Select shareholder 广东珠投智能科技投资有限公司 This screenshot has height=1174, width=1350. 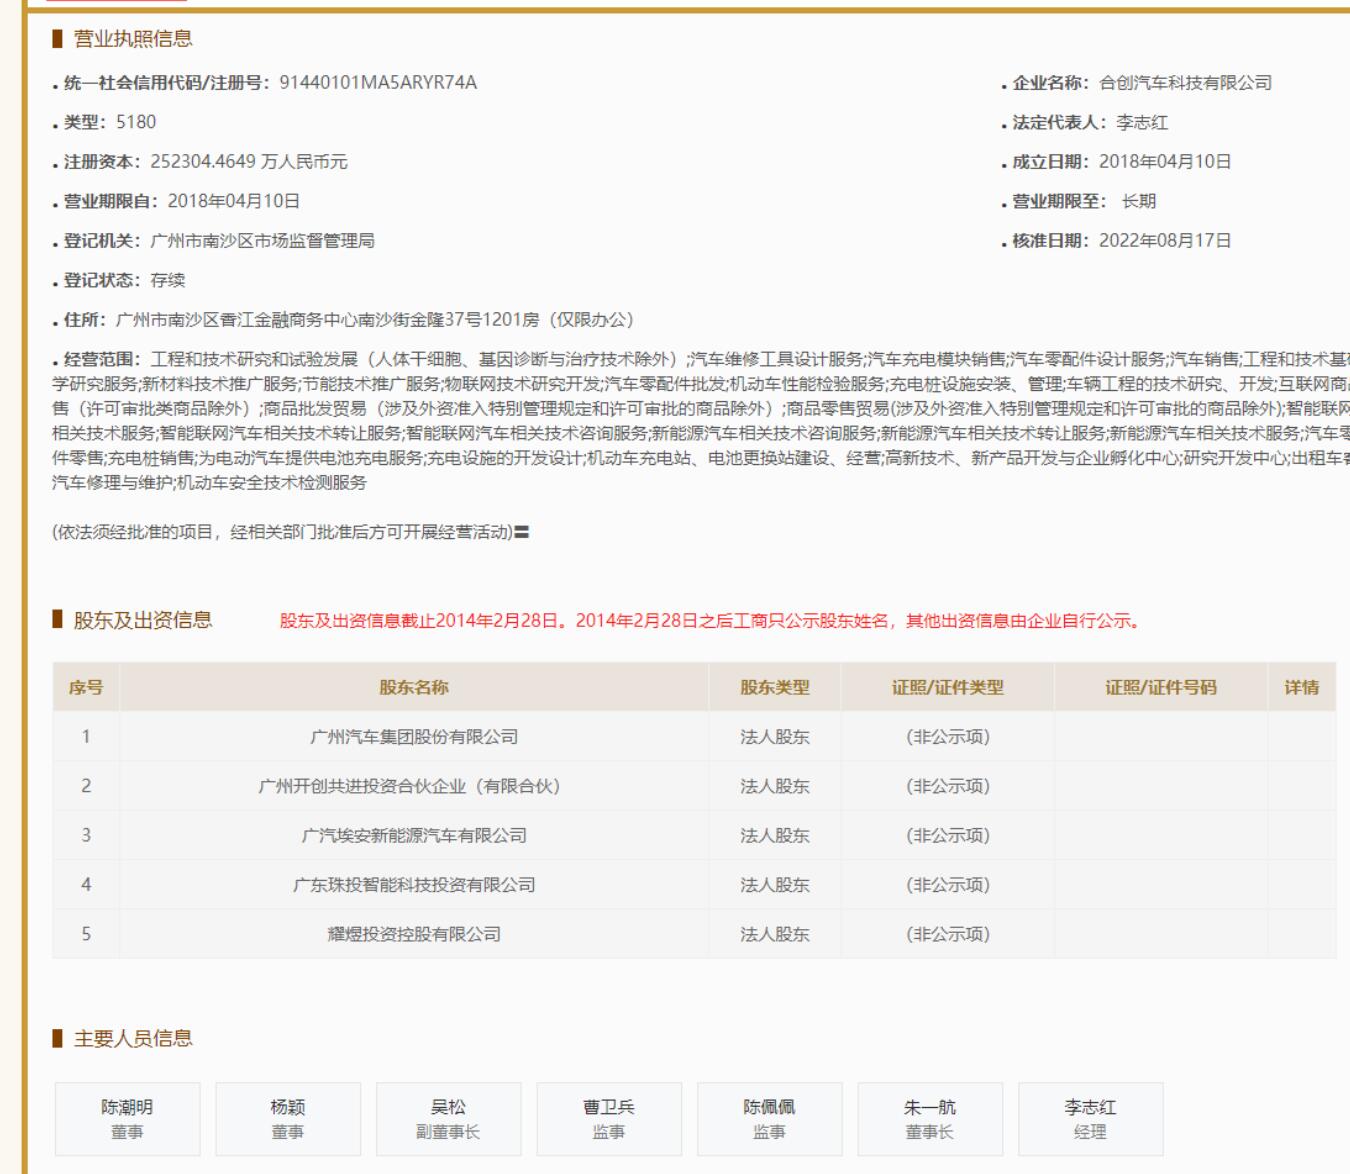point(414,885)
